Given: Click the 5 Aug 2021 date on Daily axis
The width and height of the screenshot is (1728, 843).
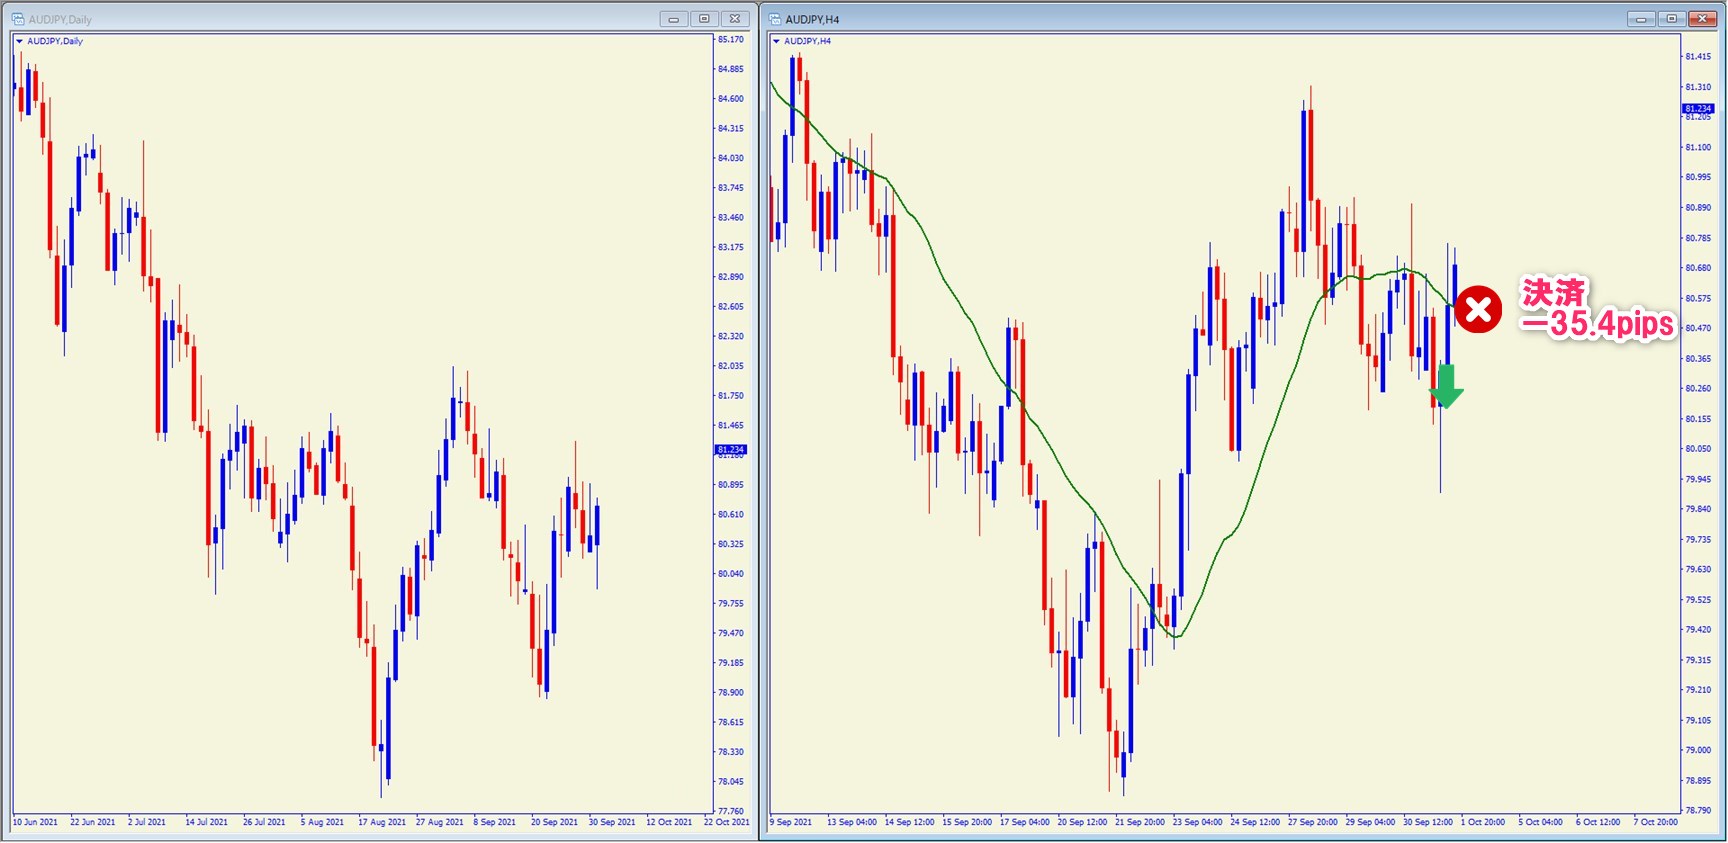Looking at the screenshot, I should click(x=322, y=823).
